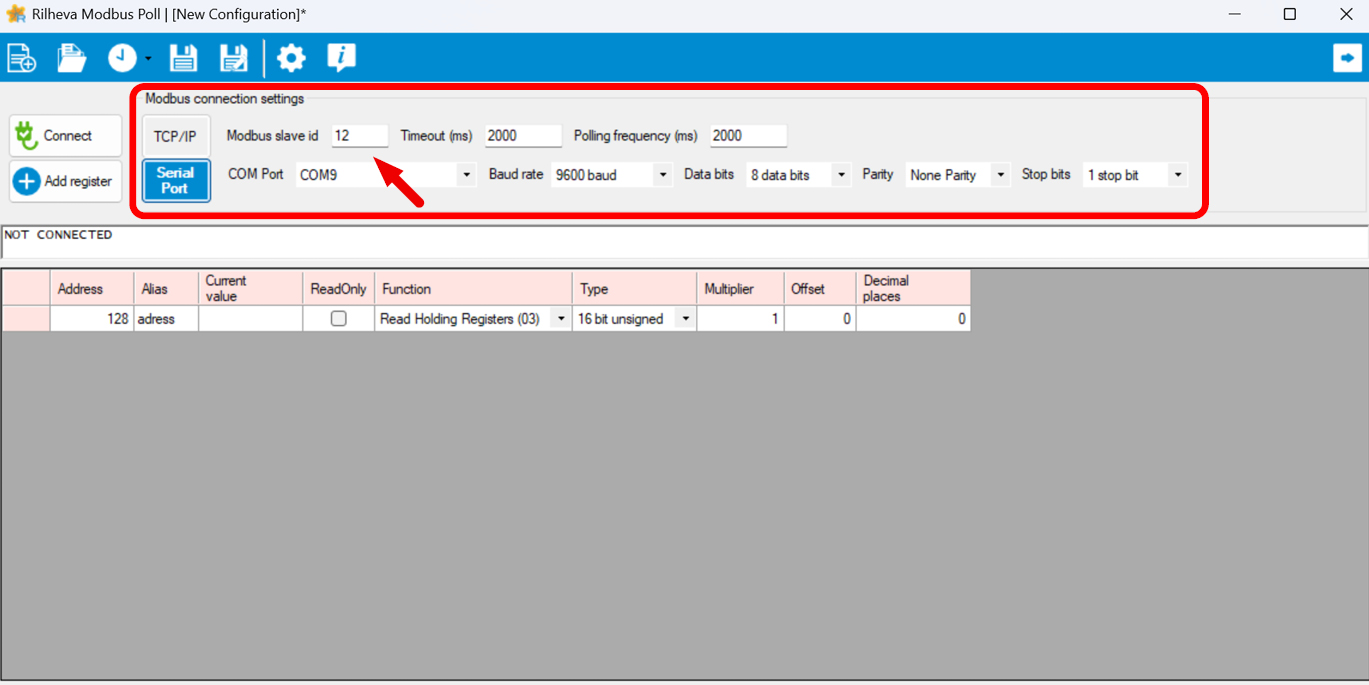Image resolution: width=1369 pixels, height=685 pixels.
Task: Edit the Polling frequency field
Action: pyautogui.click(x=749, y=135)
